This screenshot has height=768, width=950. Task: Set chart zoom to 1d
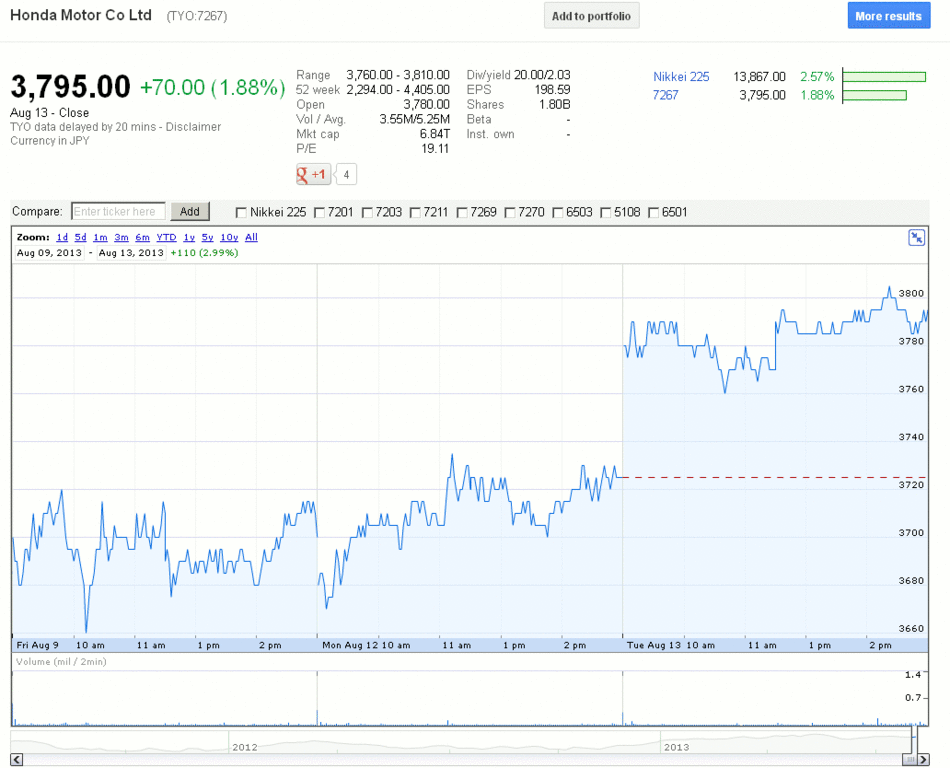[62, 237]
